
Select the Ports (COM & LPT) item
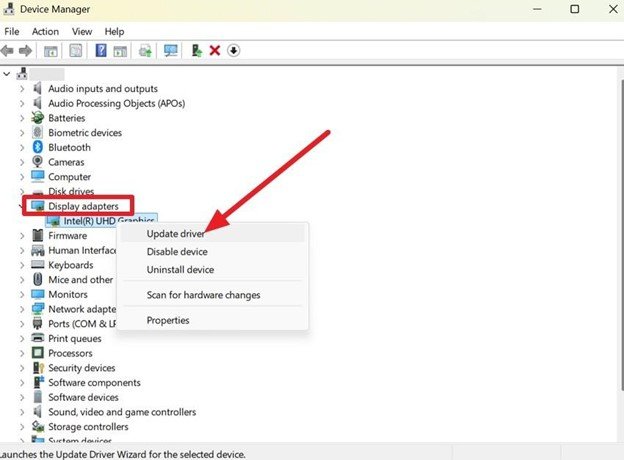coord(82,324)
